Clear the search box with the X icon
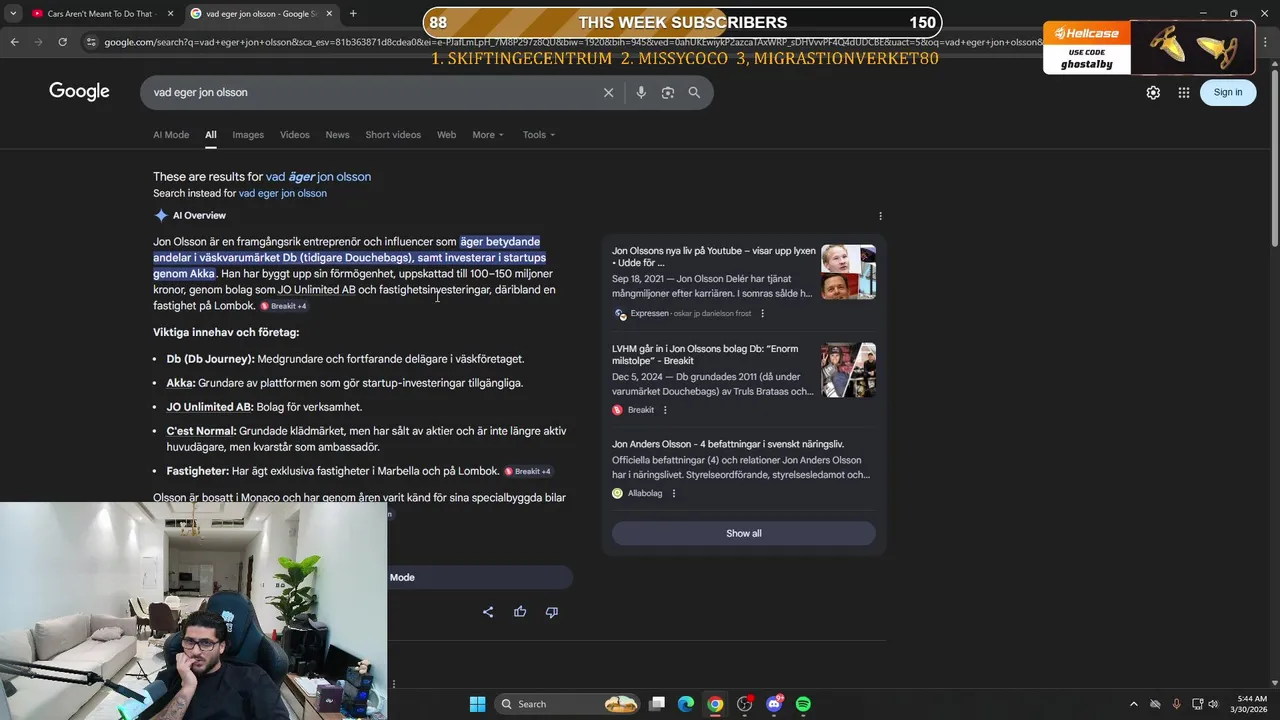The image size is (1280, 720). [608, 92]
